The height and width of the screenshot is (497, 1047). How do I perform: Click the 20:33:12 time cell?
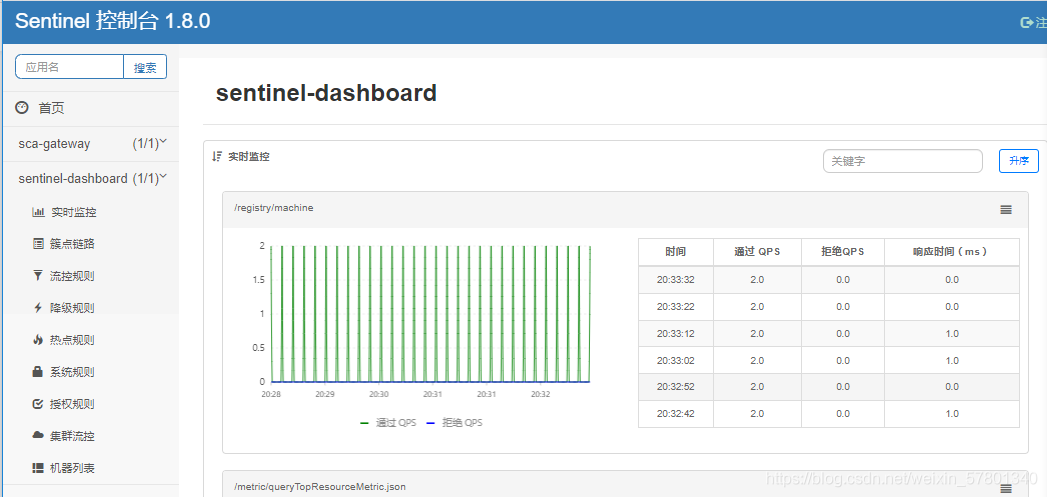tap(676, 333)
